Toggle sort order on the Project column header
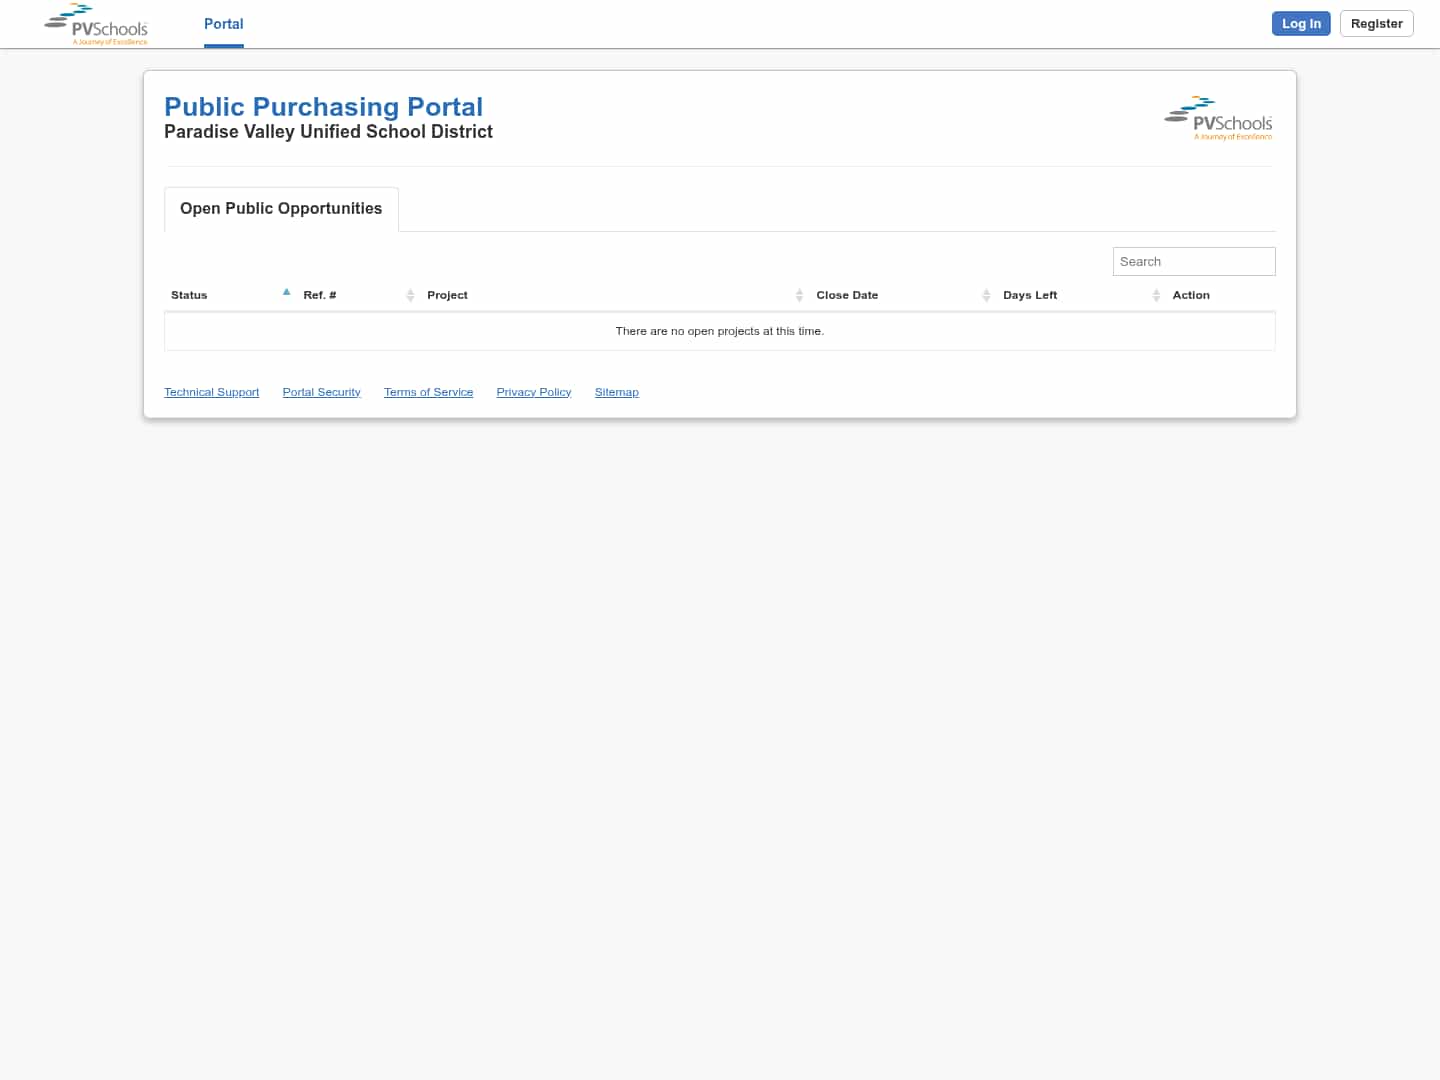1440x1080 pixels. pos(447,295)
